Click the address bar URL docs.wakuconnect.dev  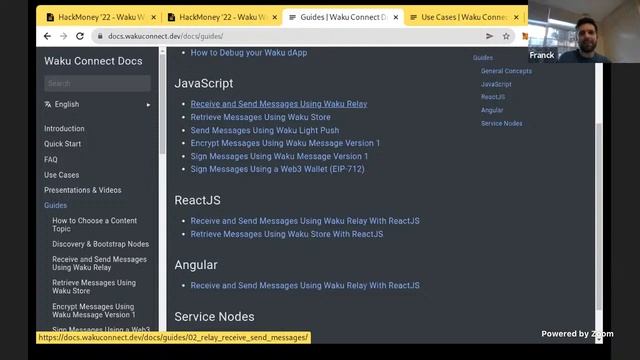pyautogui.click(x=165, y=36)
